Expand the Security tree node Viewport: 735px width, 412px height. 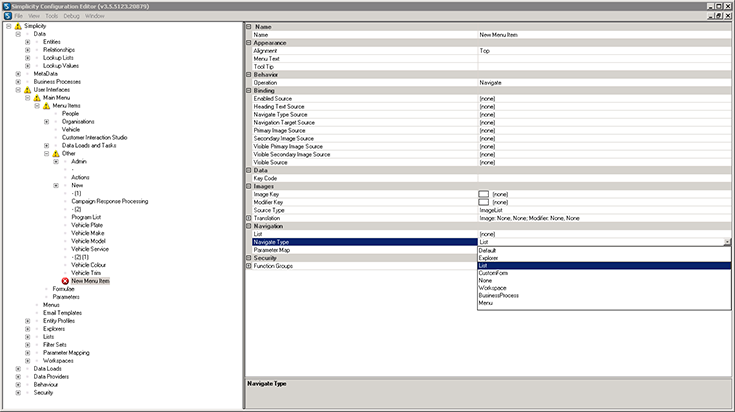point(18,393)
